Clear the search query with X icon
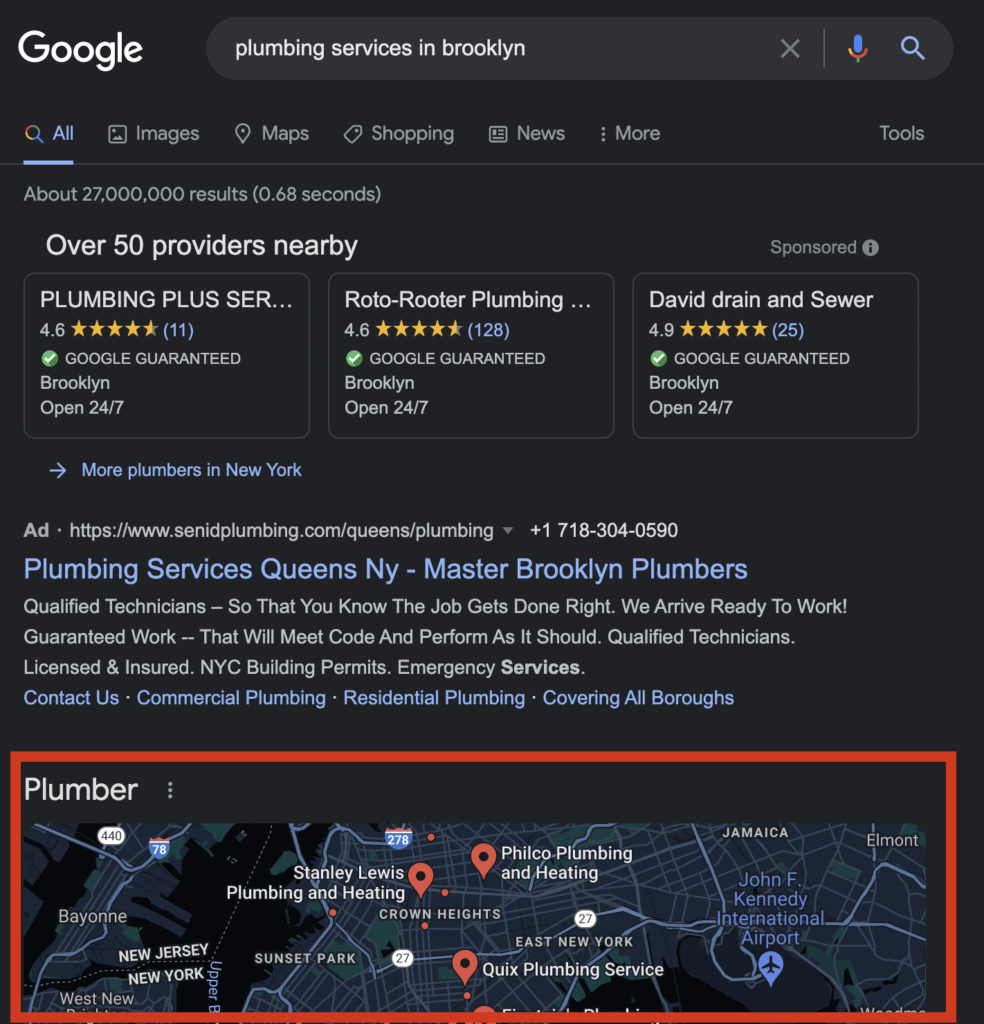Viewport: 984px width, 1024px height. [790, 48]
